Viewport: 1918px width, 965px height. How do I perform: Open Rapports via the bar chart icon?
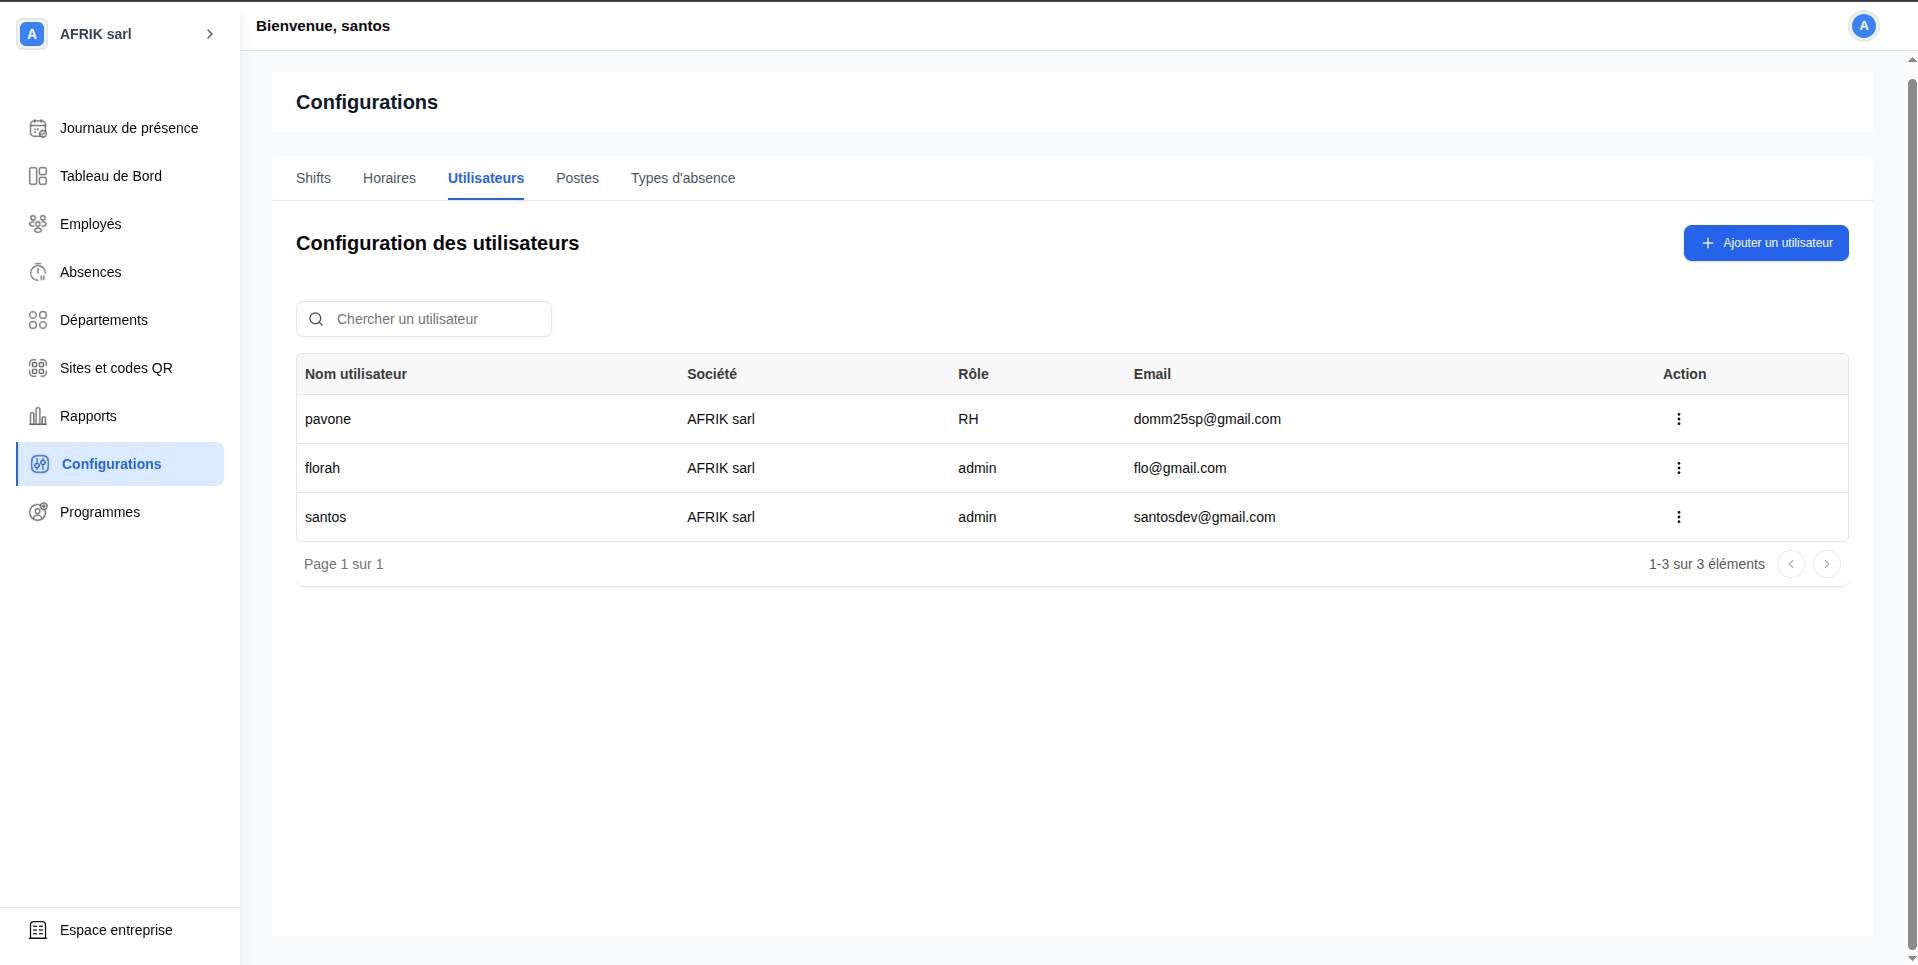pos(38,416)
